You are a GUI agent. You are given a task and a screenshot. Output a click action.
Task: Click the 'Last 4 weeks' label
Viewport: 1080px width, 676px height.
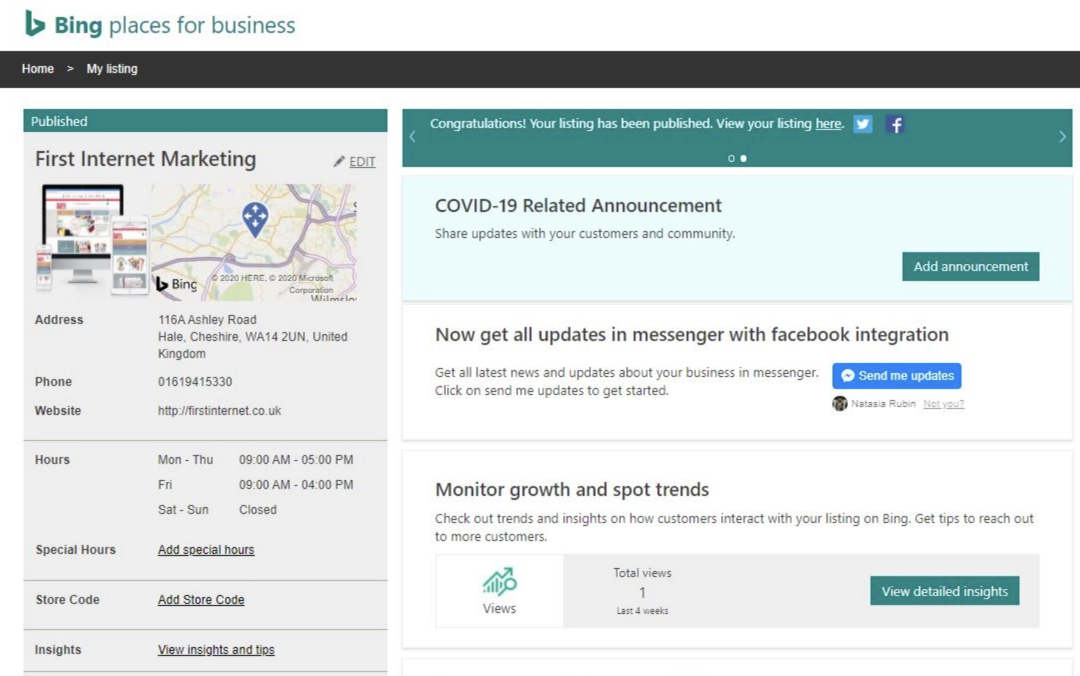coord(643,611)
